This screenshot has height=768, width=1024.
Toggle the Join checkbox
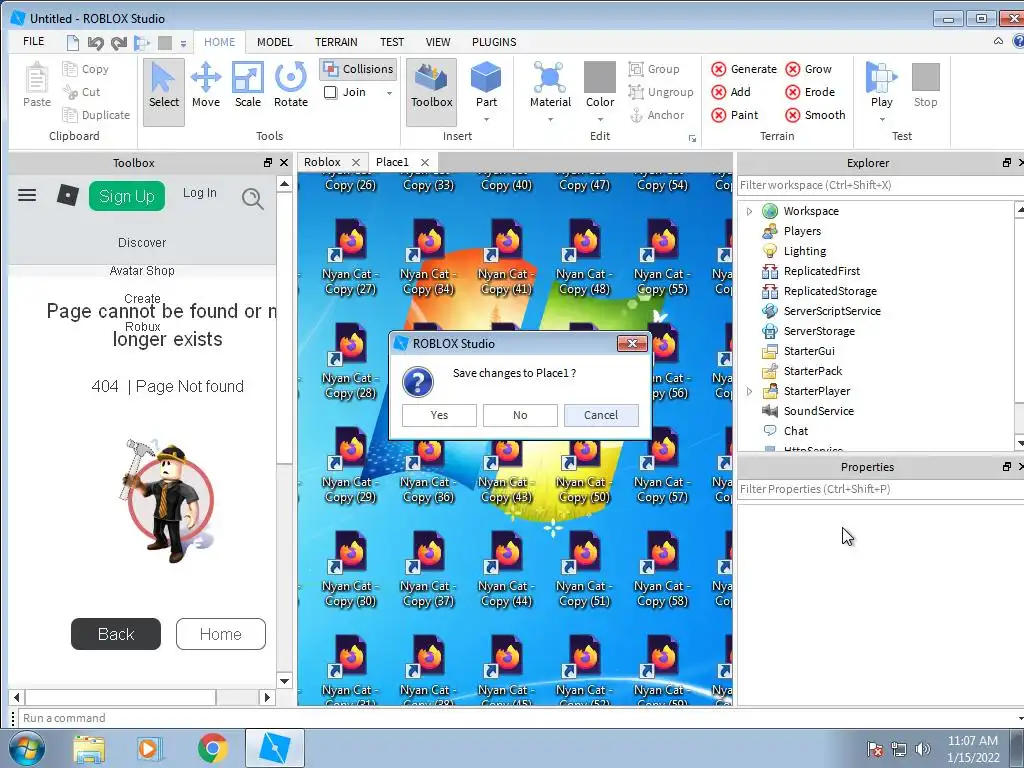click(330, 92)
